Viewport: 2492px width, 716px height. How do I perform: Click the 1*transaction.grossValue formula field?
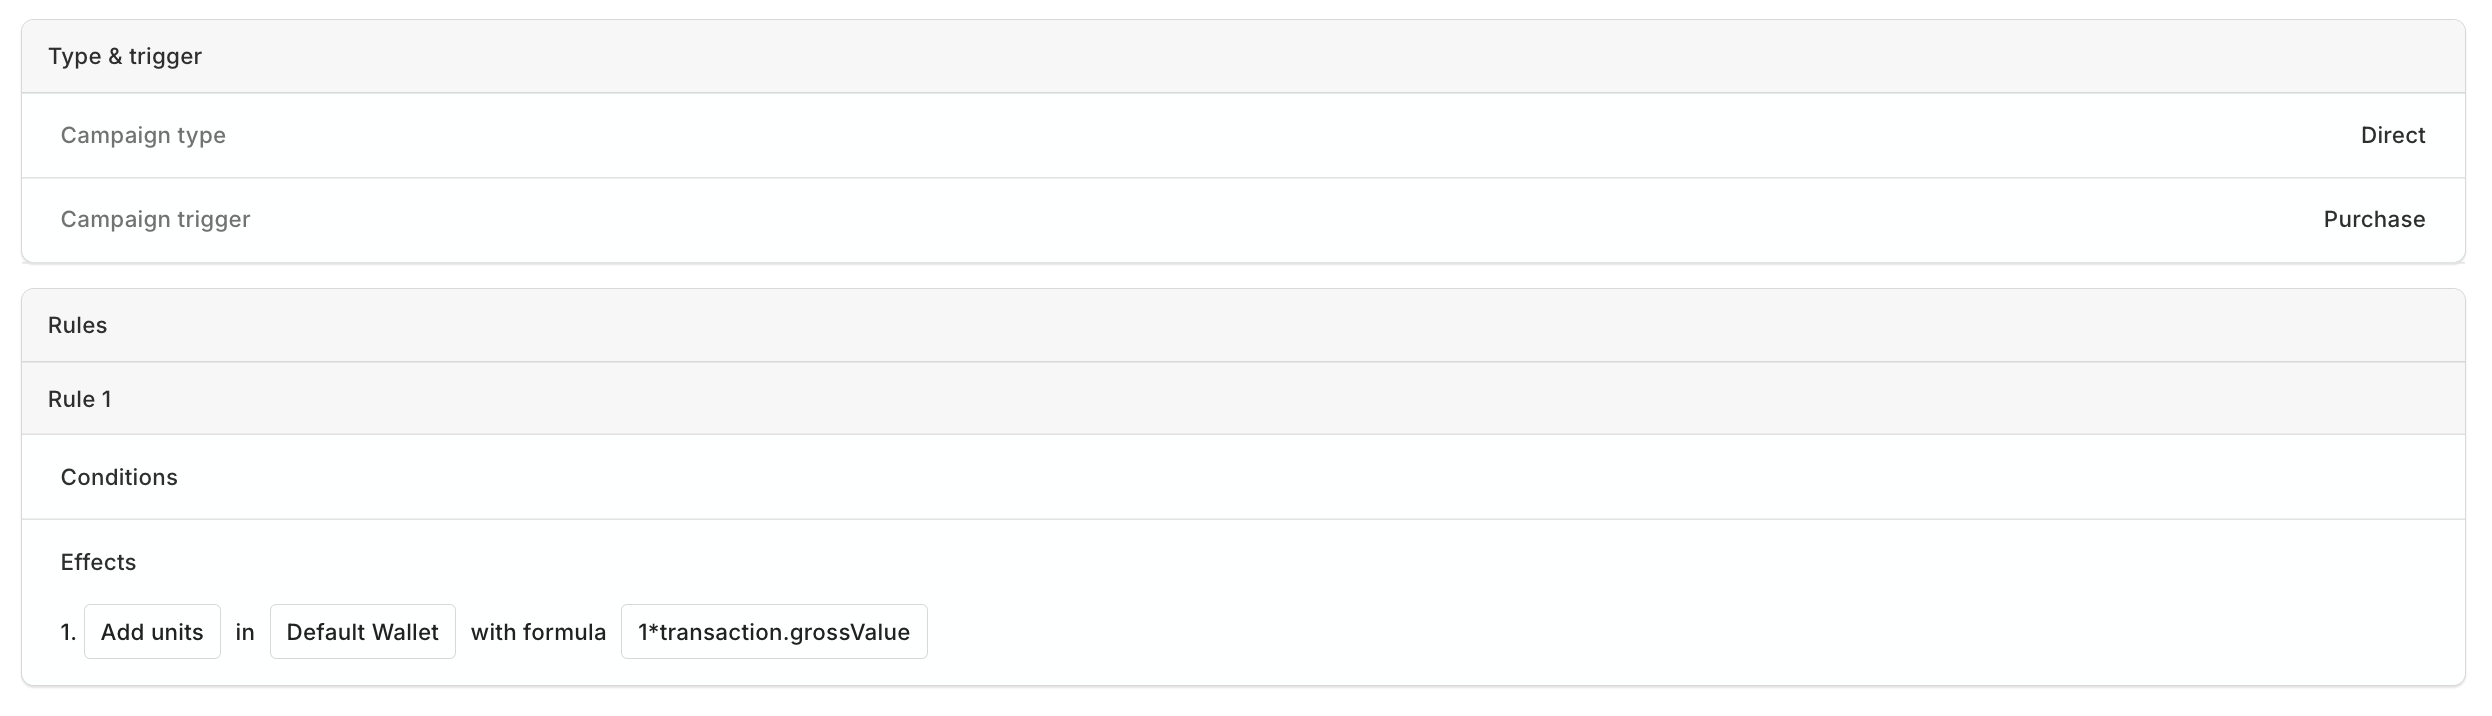[773, 632]
